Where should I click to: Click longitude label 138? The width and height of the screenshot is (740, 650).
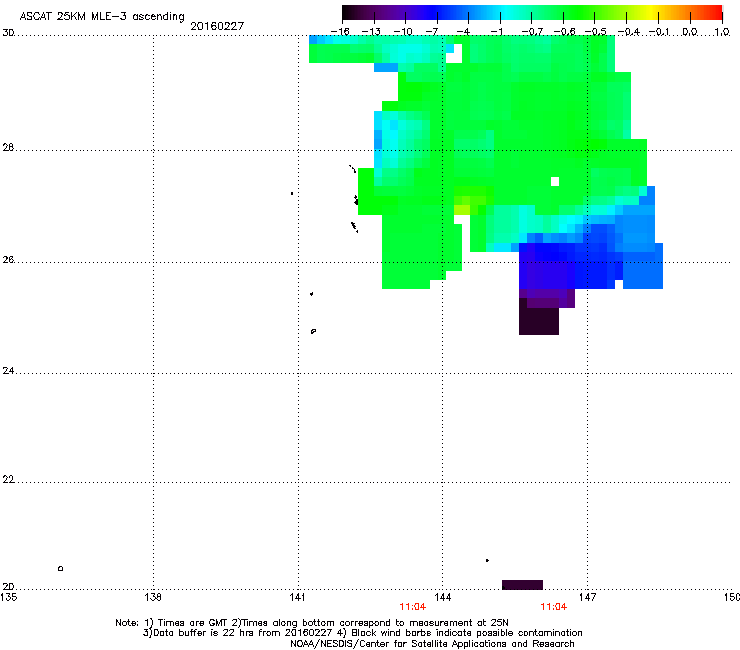pyautogui.click(x=153, y=597)
